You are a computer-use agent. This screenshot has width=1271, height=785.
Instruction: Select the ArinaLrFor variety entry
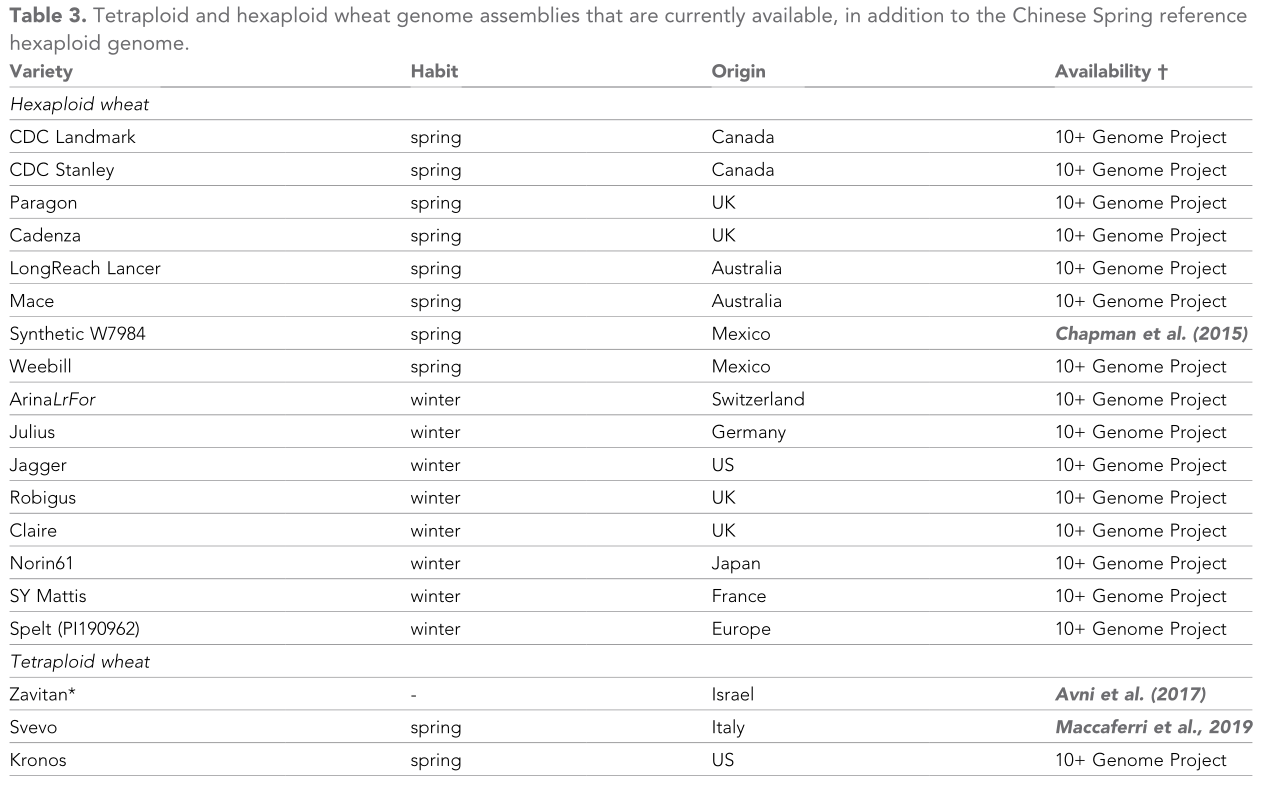53,400
